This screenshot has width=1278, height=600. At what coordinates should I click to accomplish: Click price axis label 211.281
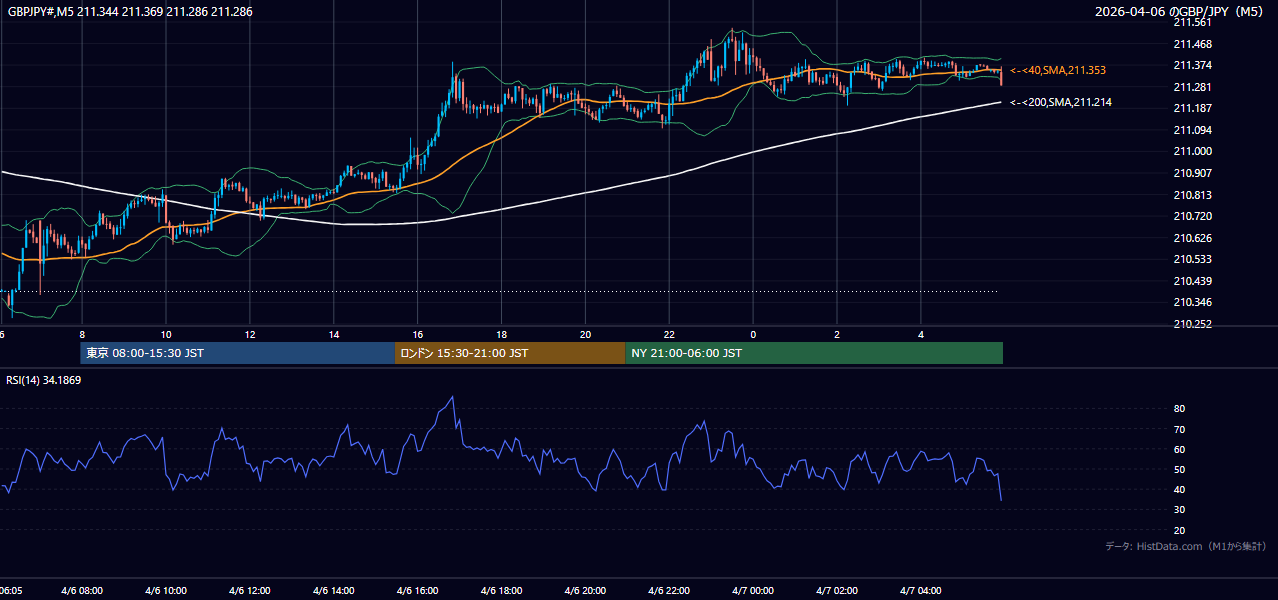click(x=1192, y=87)
